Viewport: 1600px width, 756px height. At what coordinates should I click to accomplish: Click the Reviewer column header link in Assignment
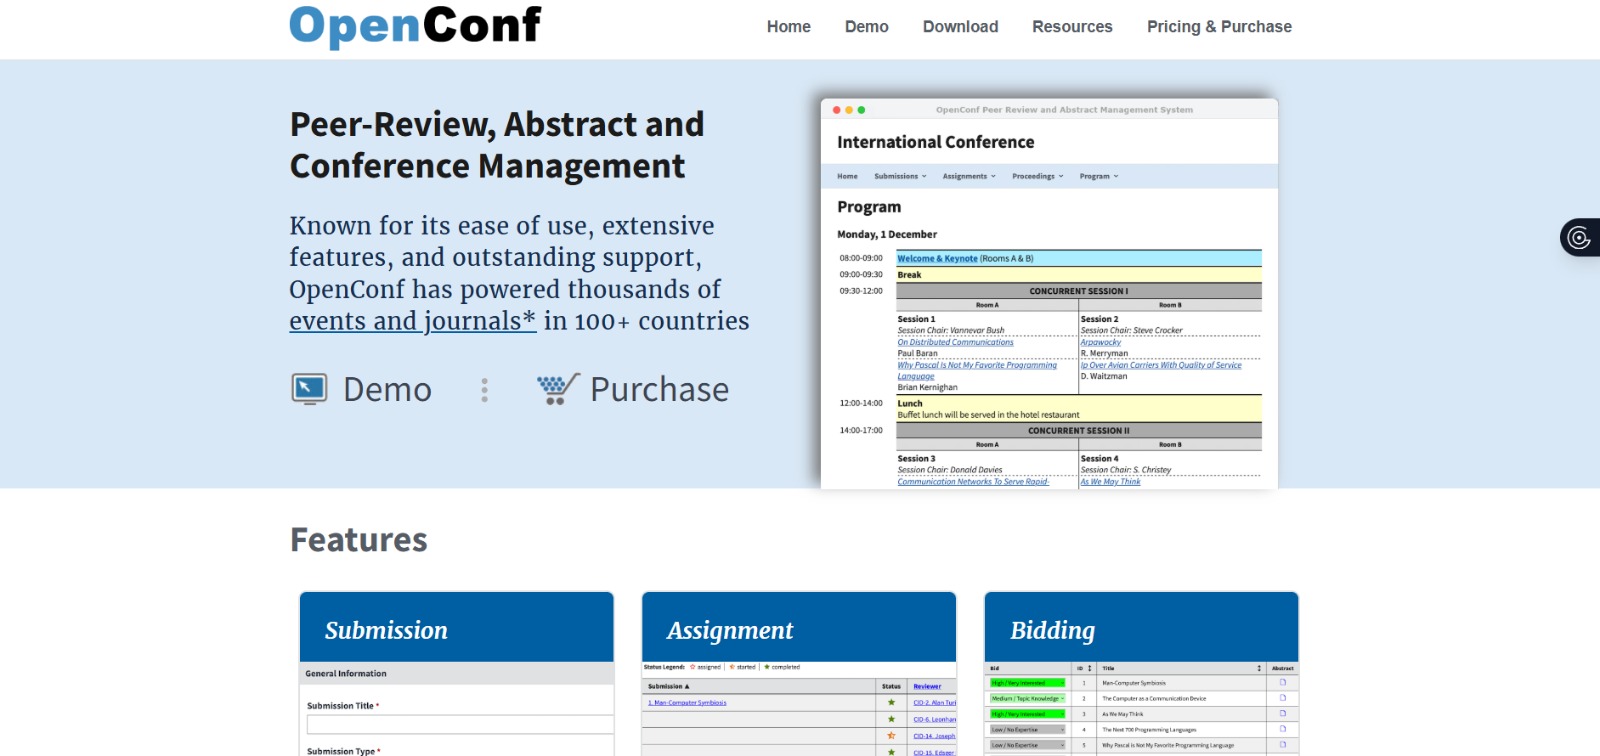click(x=927, y=686)
